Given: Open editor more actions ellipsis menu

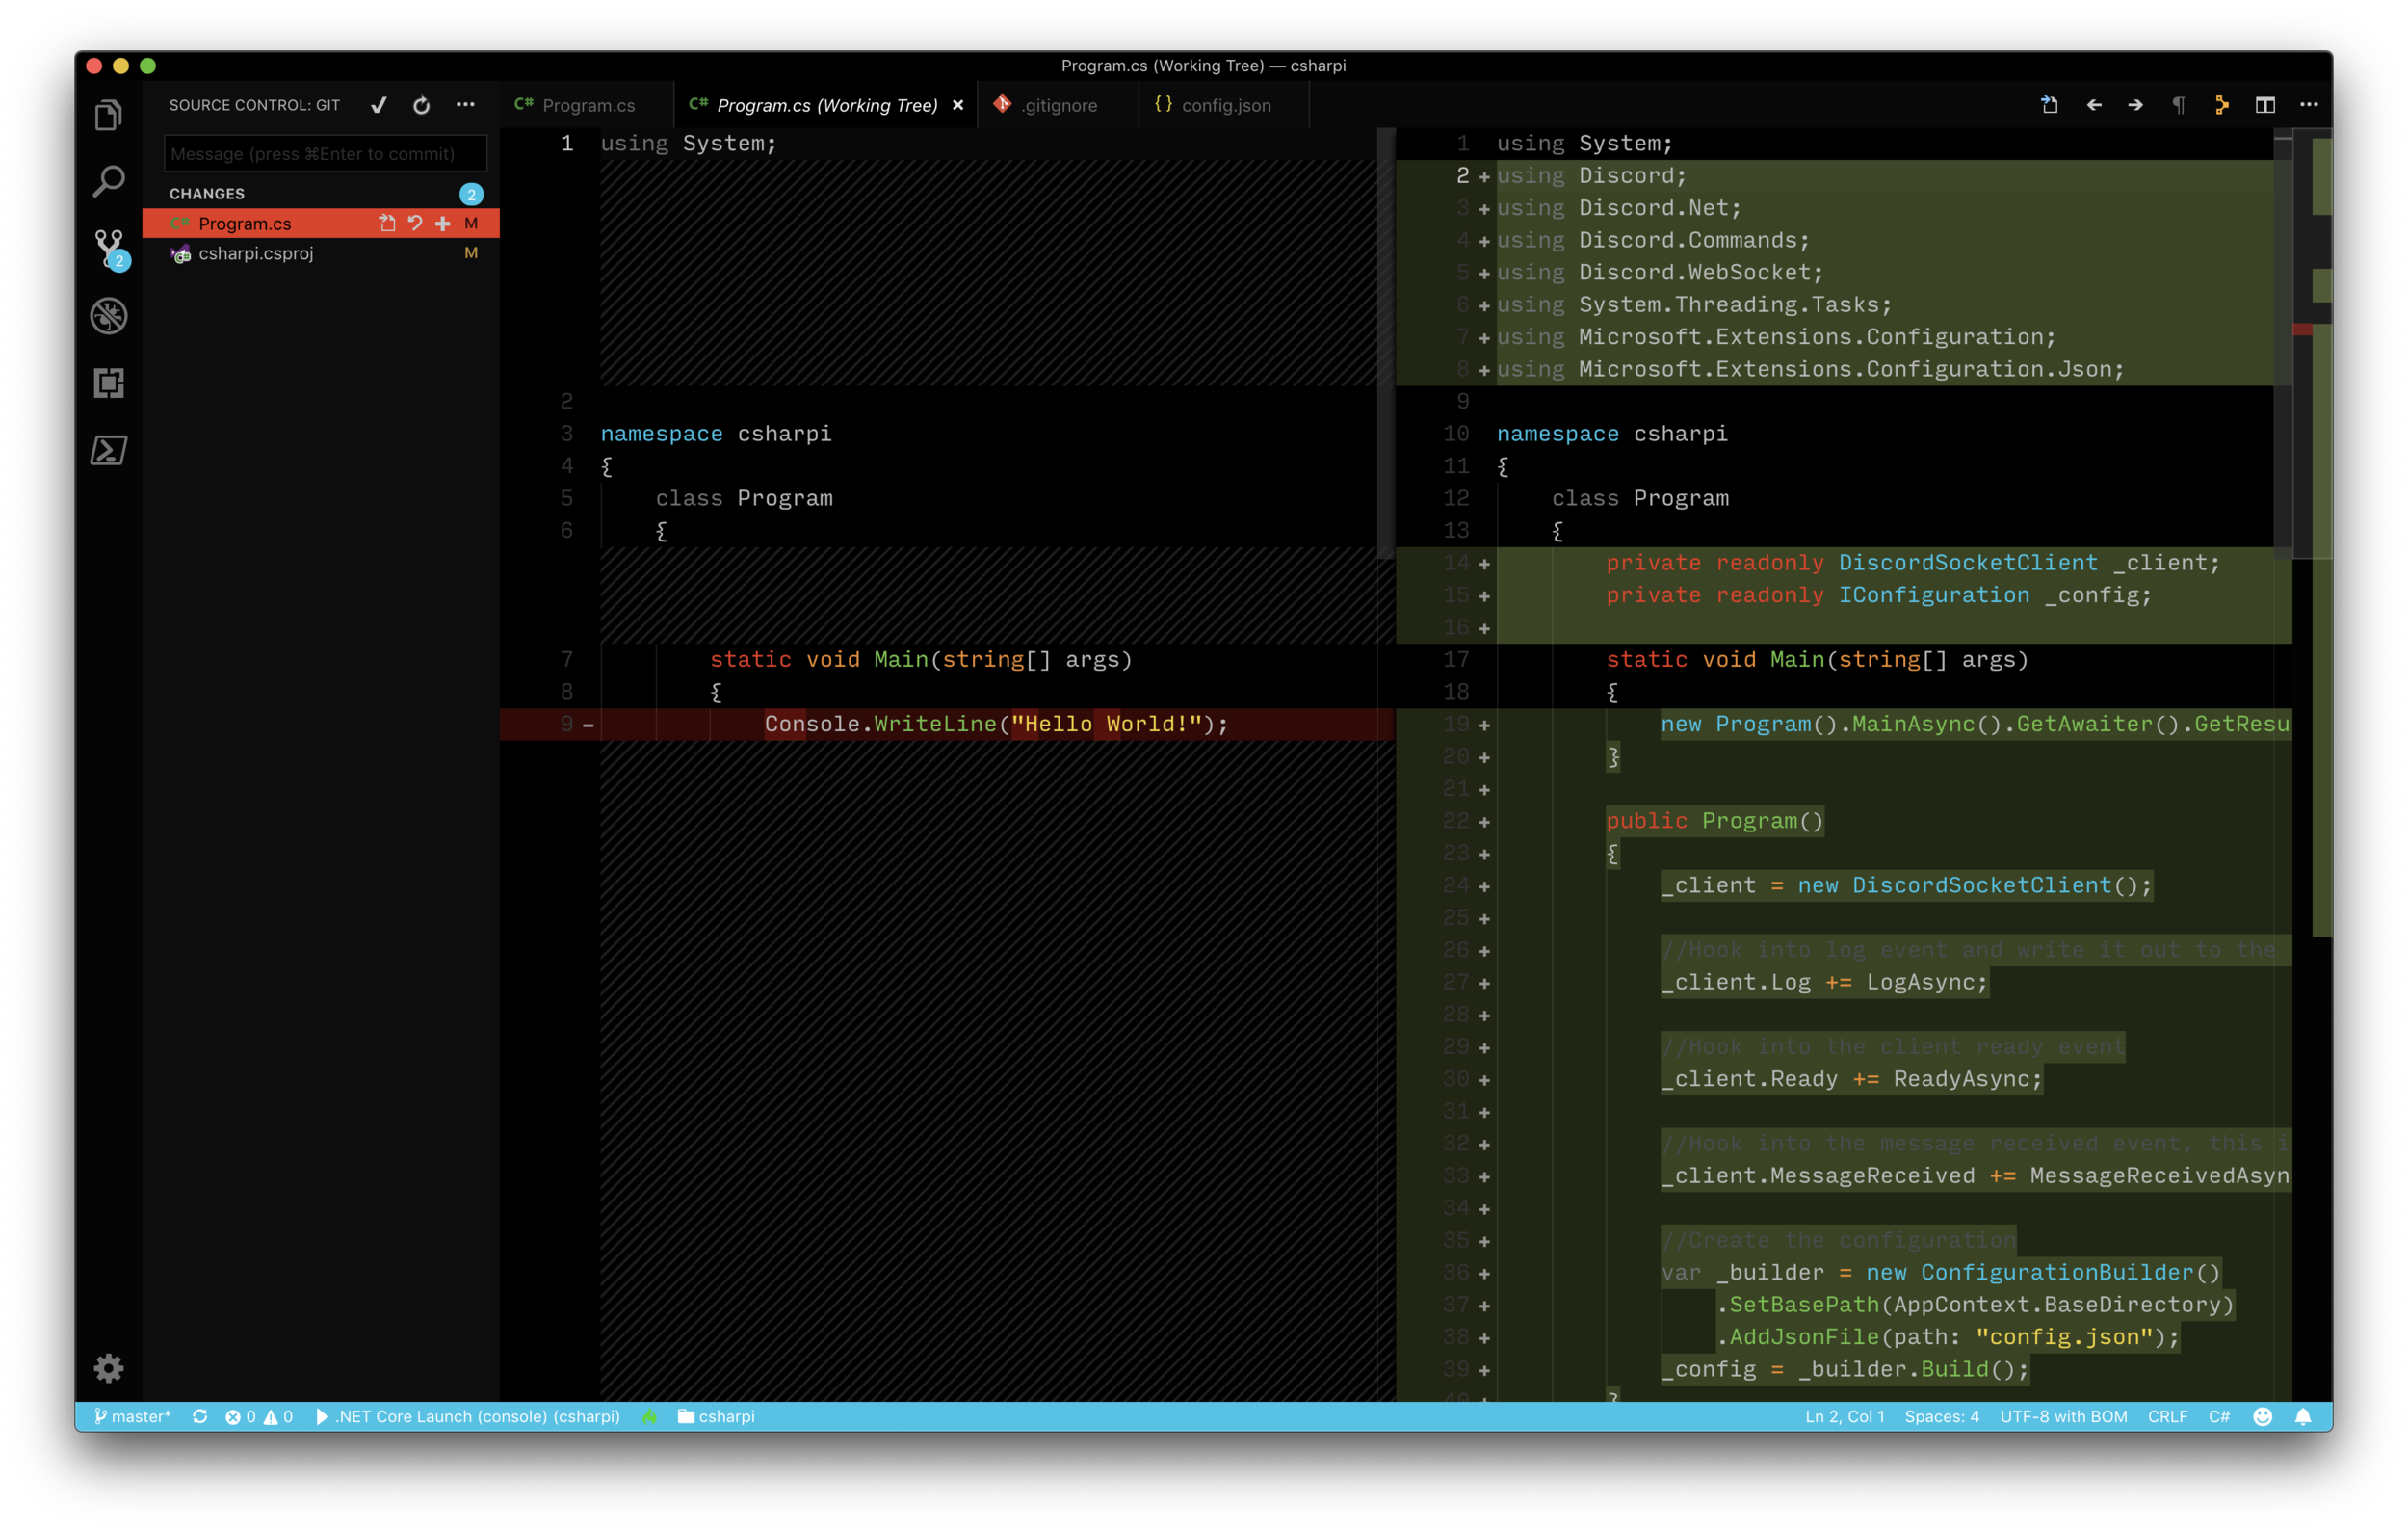Looking at the screenshot, I should pos(2308,105).
